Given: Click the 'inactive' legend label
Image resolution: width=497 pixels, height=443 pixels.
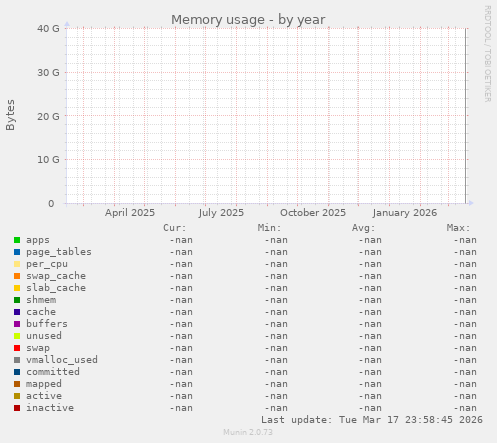Looking at the screenshot, I should [x=50, y=408].
